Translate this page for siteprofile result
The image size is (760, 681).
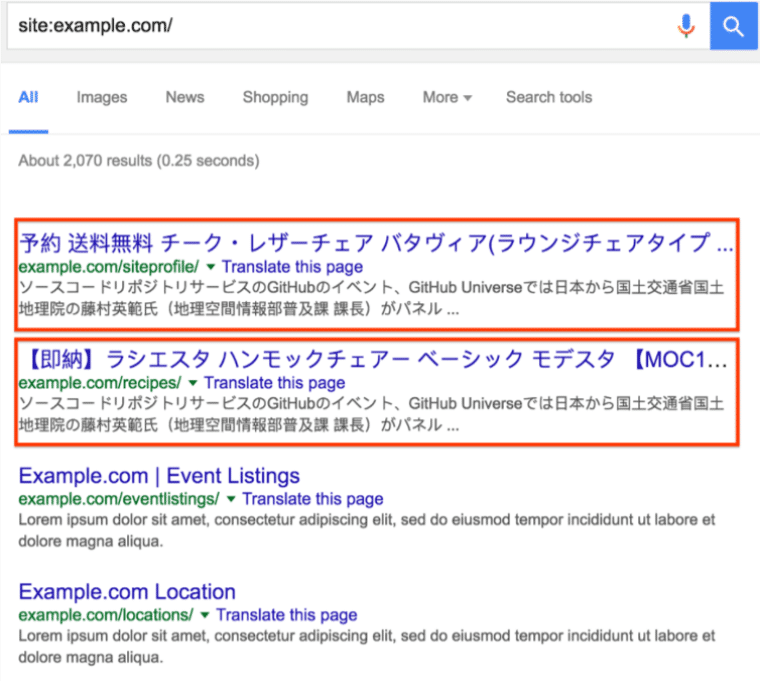click(x=292, y=267)
